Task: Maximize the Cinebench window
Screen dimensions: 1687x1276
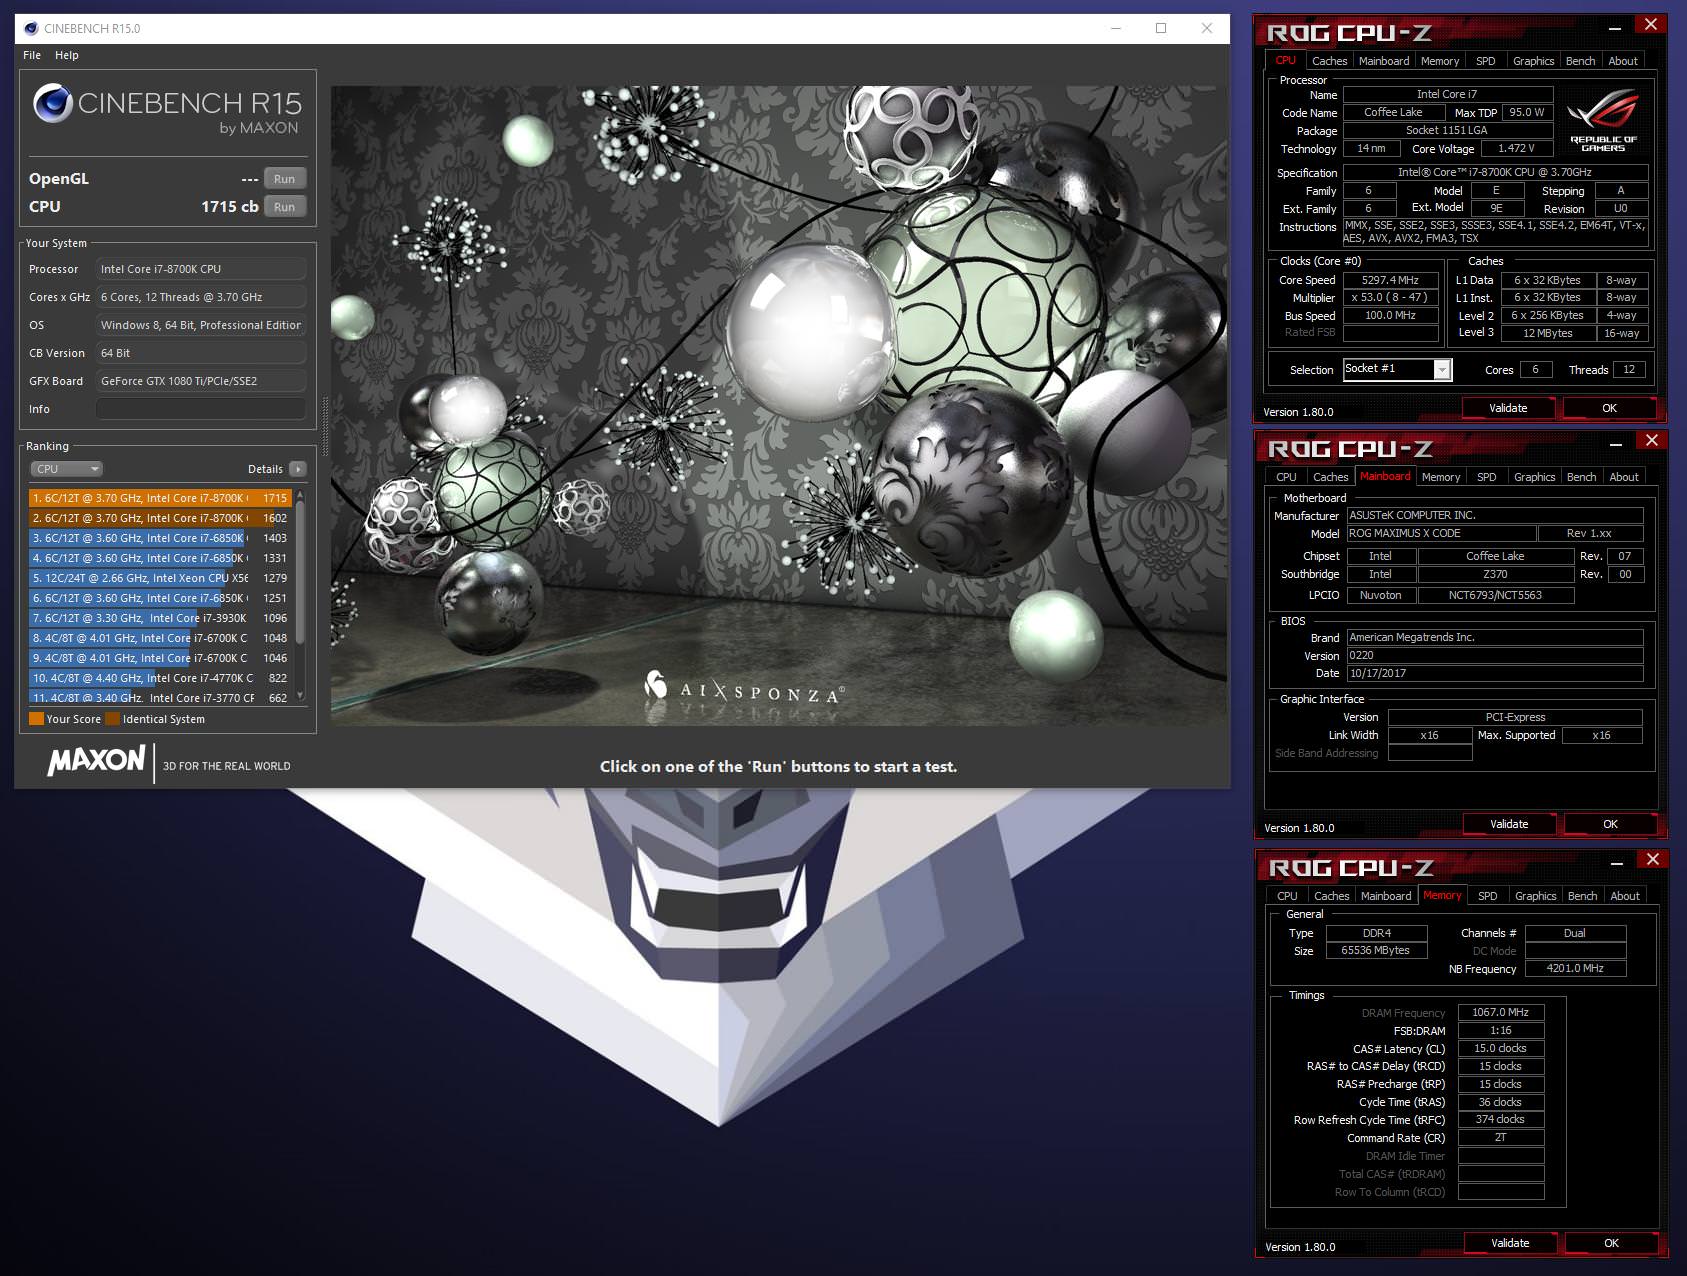Action: [x=1161, y=28]
